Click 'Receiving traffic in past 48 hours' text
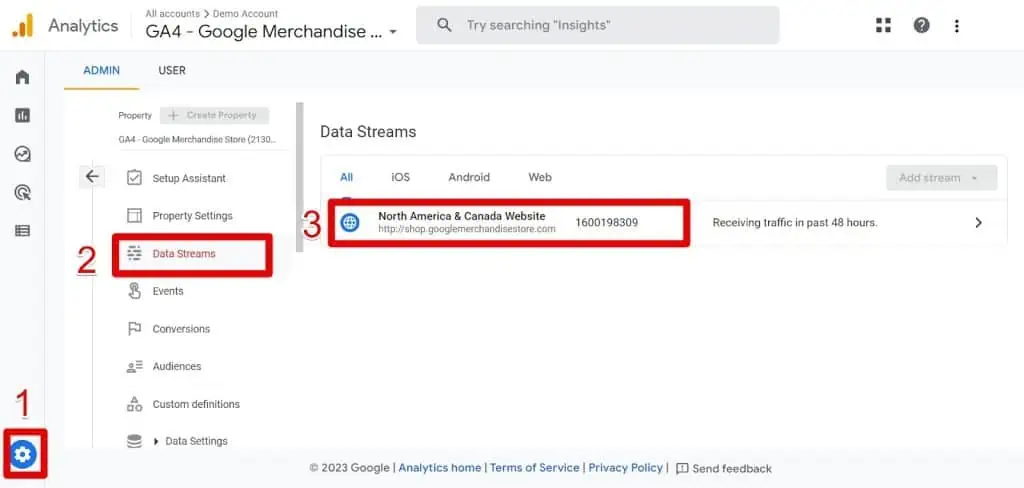 (795, 223)
